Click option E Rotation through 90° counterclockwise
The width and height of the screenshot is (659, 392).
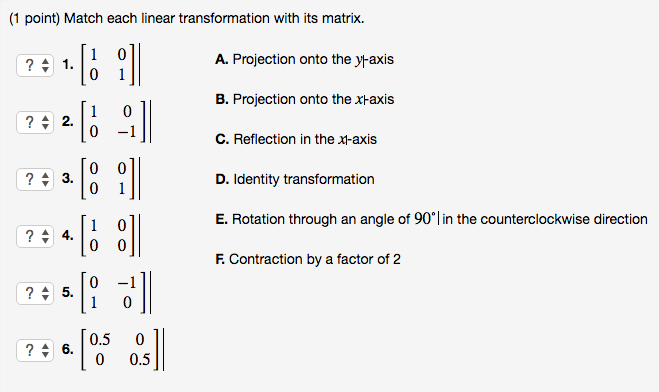431,219
